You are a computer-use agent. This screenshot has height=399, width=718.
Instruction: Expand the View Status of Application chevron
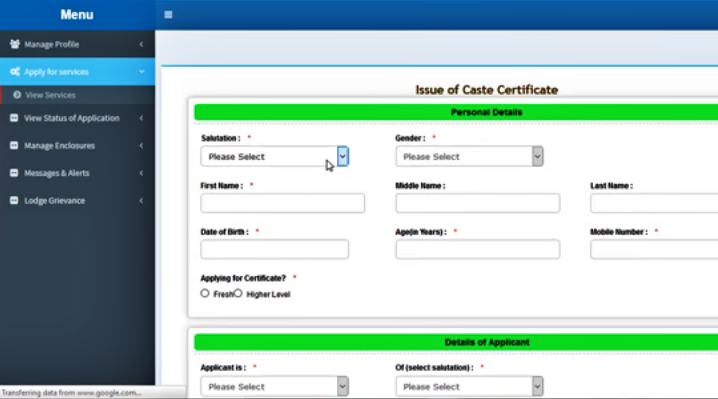click(x=141, y=118)
